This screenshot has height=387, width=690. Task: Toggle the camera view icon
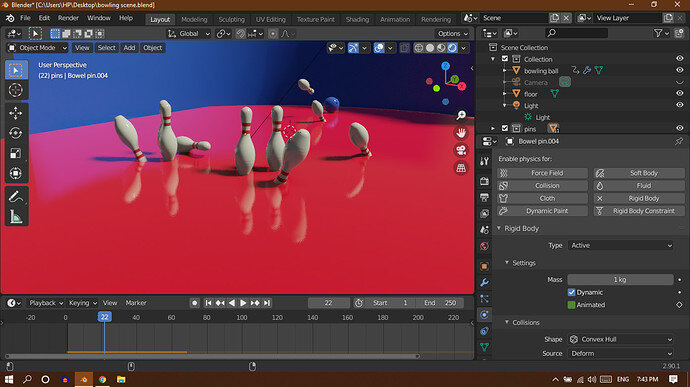pyautogui.click(x=461, y=150)
